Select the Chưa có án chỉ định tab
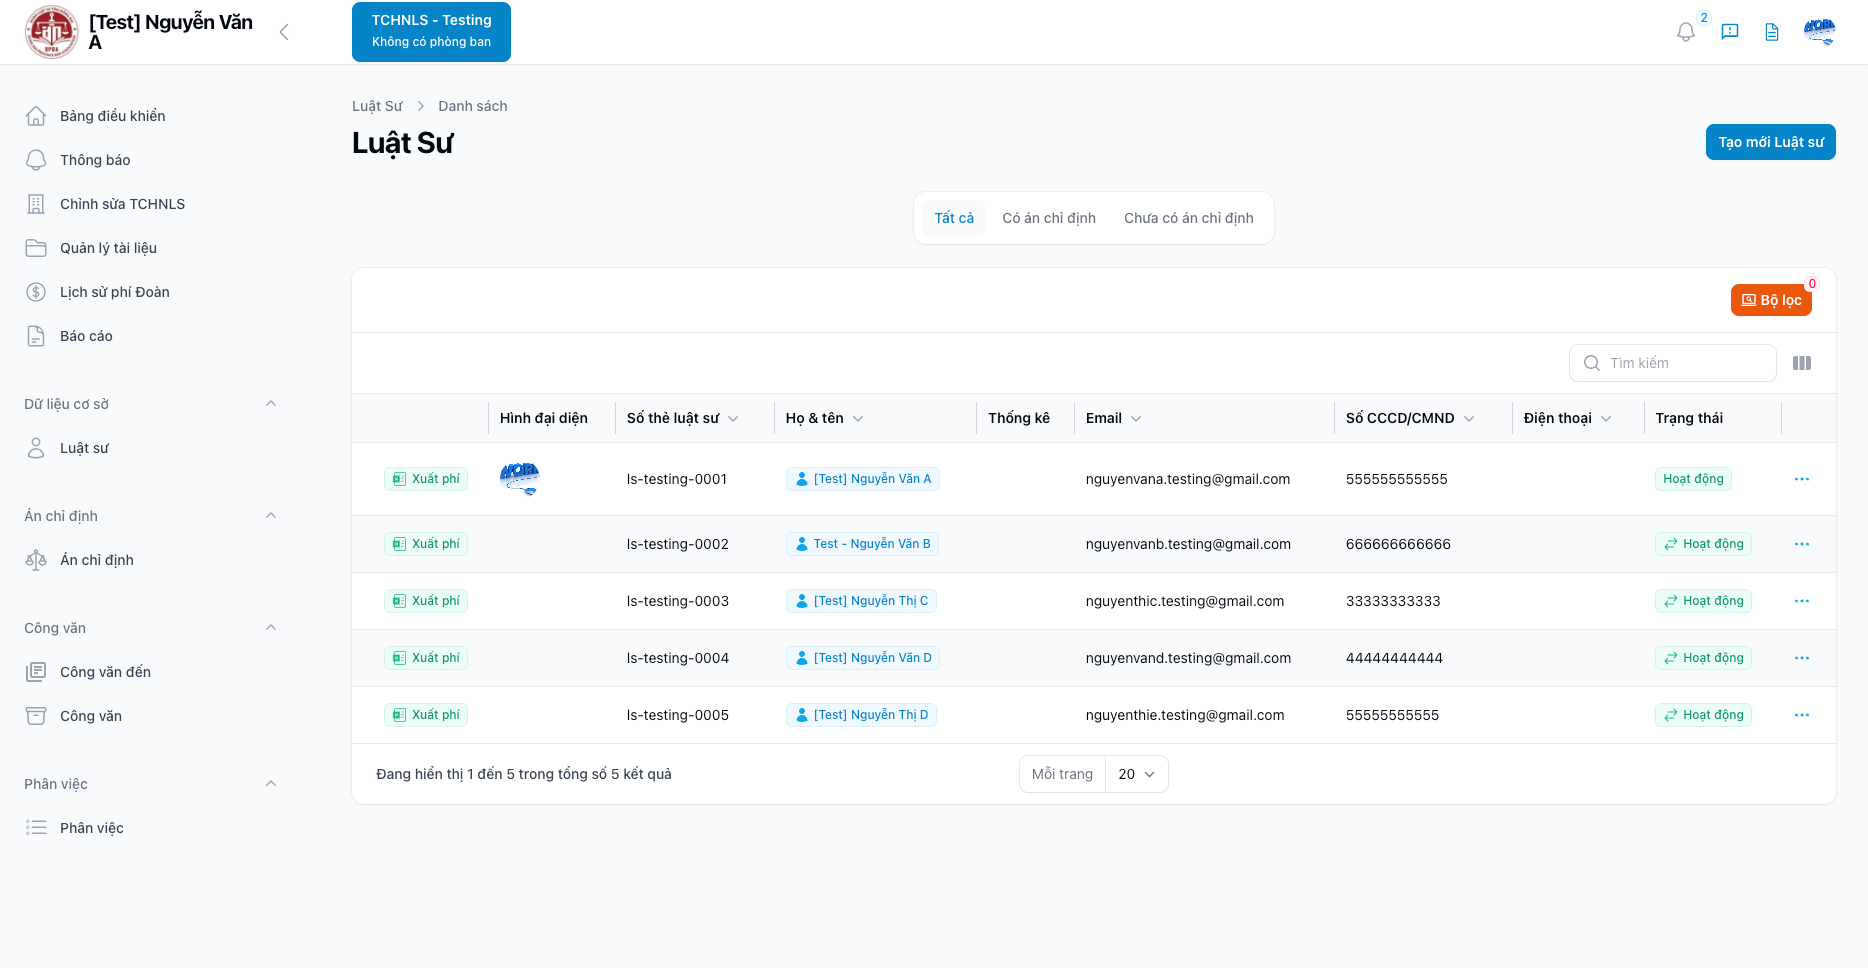This screenshot has height=968, width=1868. click(1188, 218)
